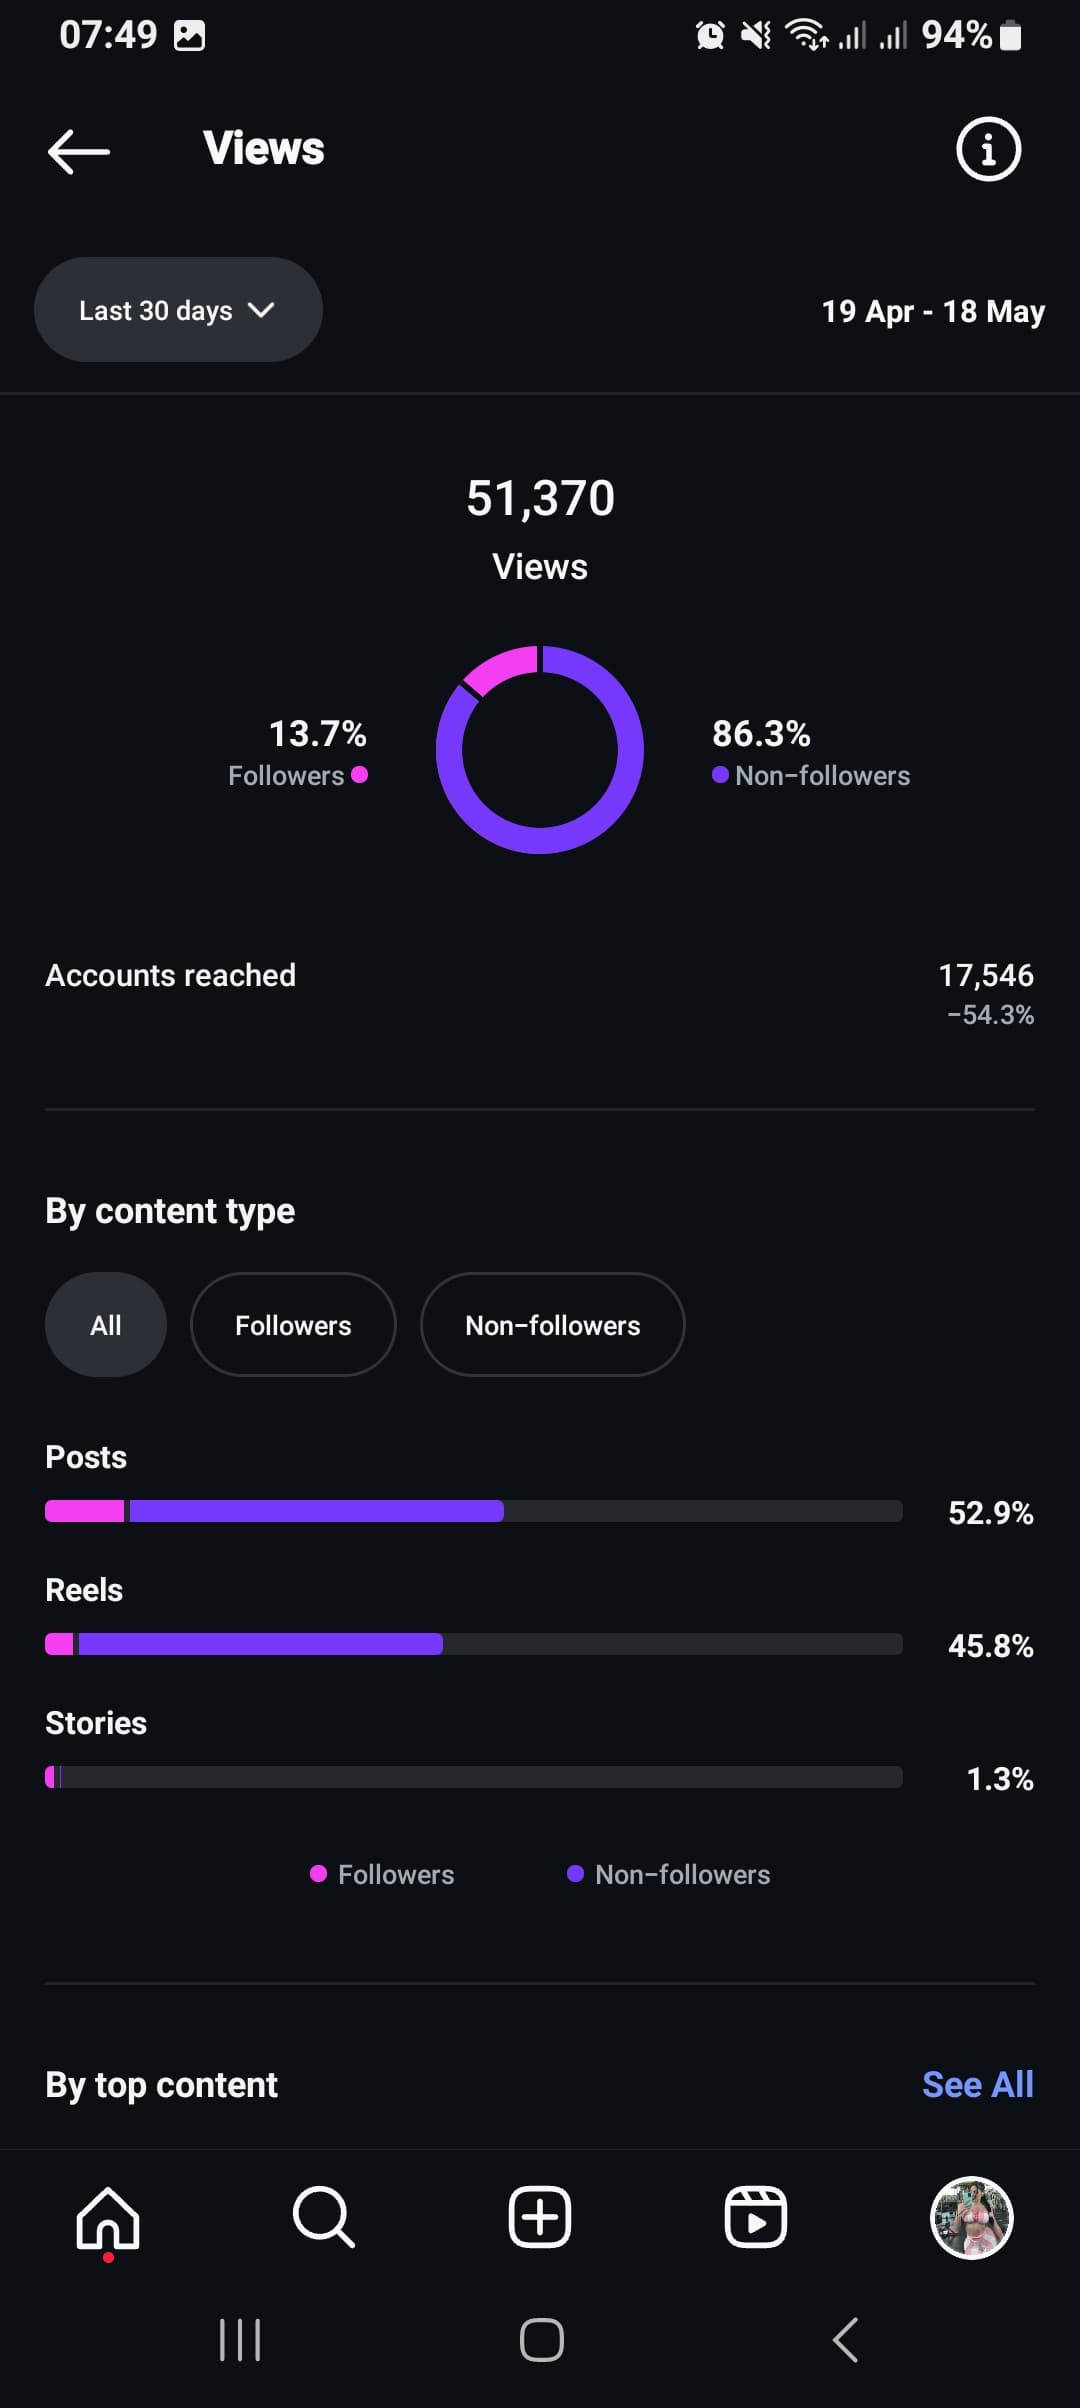Tap the views donut chart
The height and width of the screenshot is (2408, 1080).
click(x=540, y=750)
